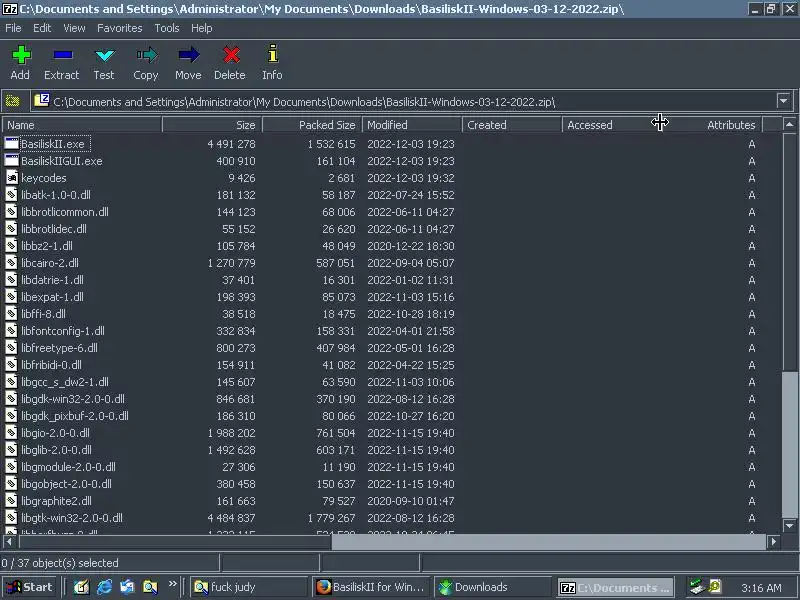Viewport: 800px width, 600px height.
Task: Click the libatk-1.0-0.dll file icon
Action: (x=11, y=194)
